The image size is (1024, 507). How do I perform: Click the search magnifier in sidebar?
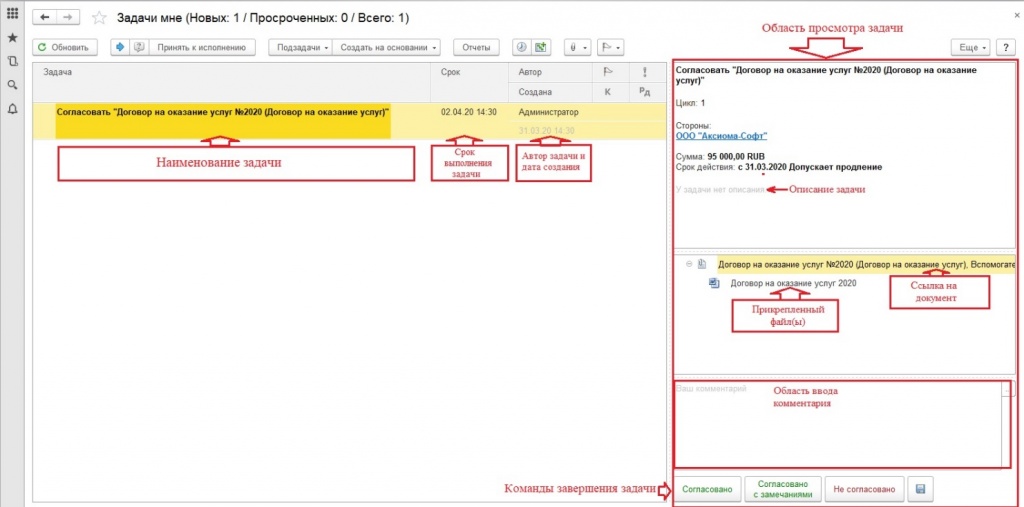pyautogui.click(x=12, y=86)
